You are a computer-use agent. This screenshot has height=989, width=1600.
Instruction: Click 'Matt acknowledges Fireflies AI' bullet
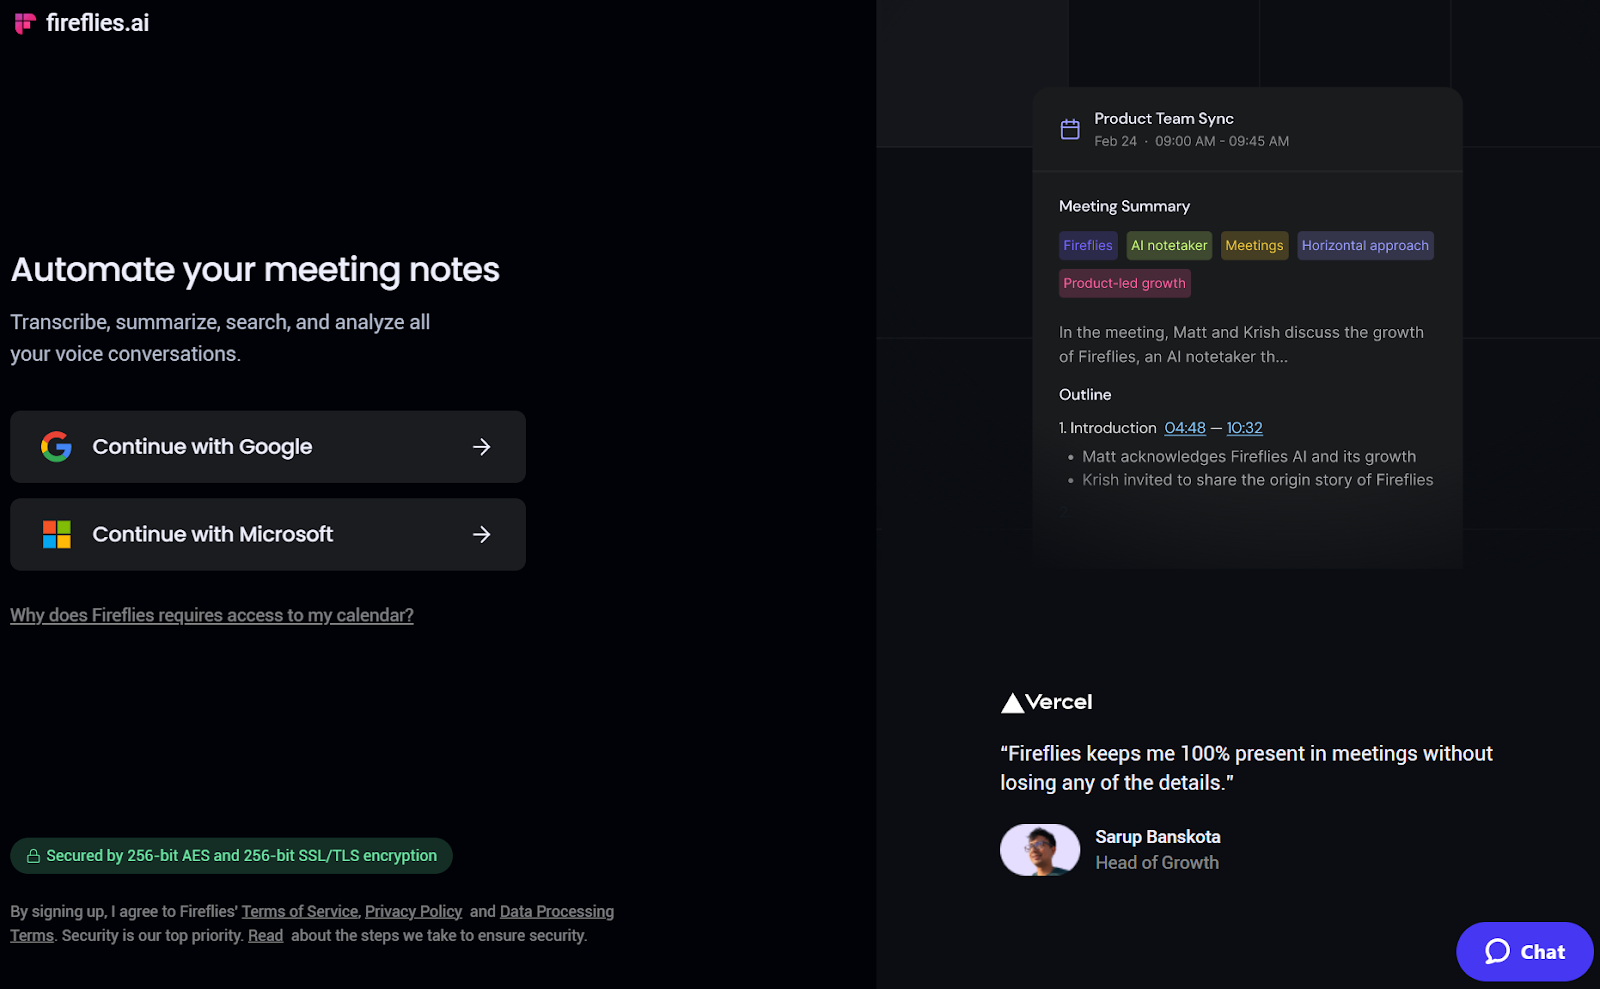coord(1249,457)
